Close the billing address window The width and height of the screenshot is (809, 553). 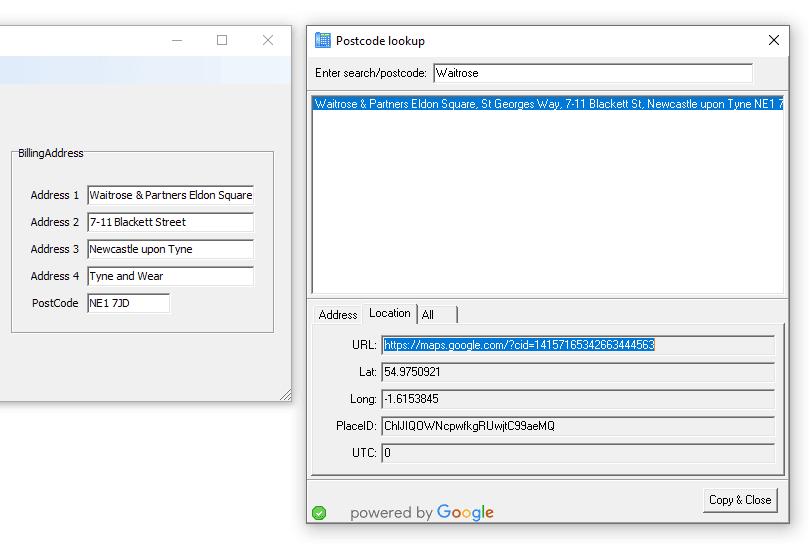(268, 40)
